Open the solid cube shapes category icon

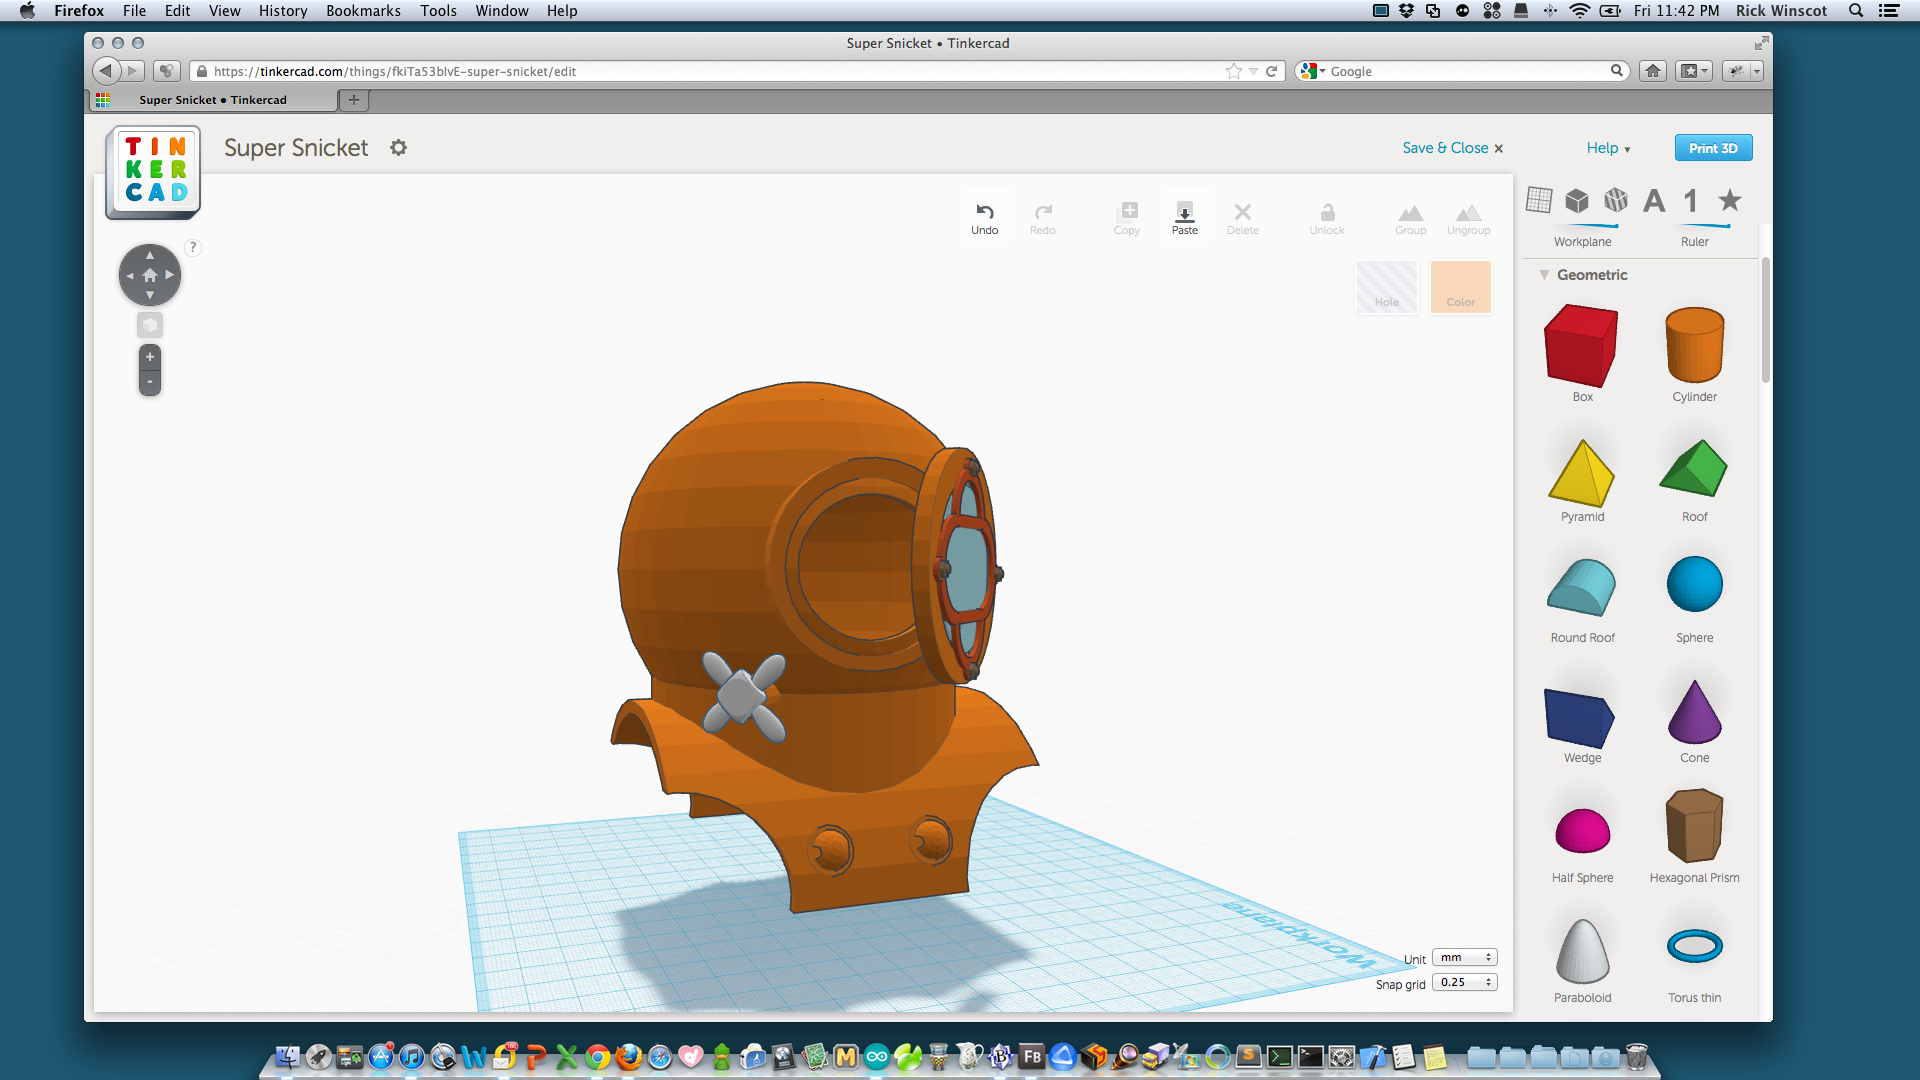(x=1577, y=200)
